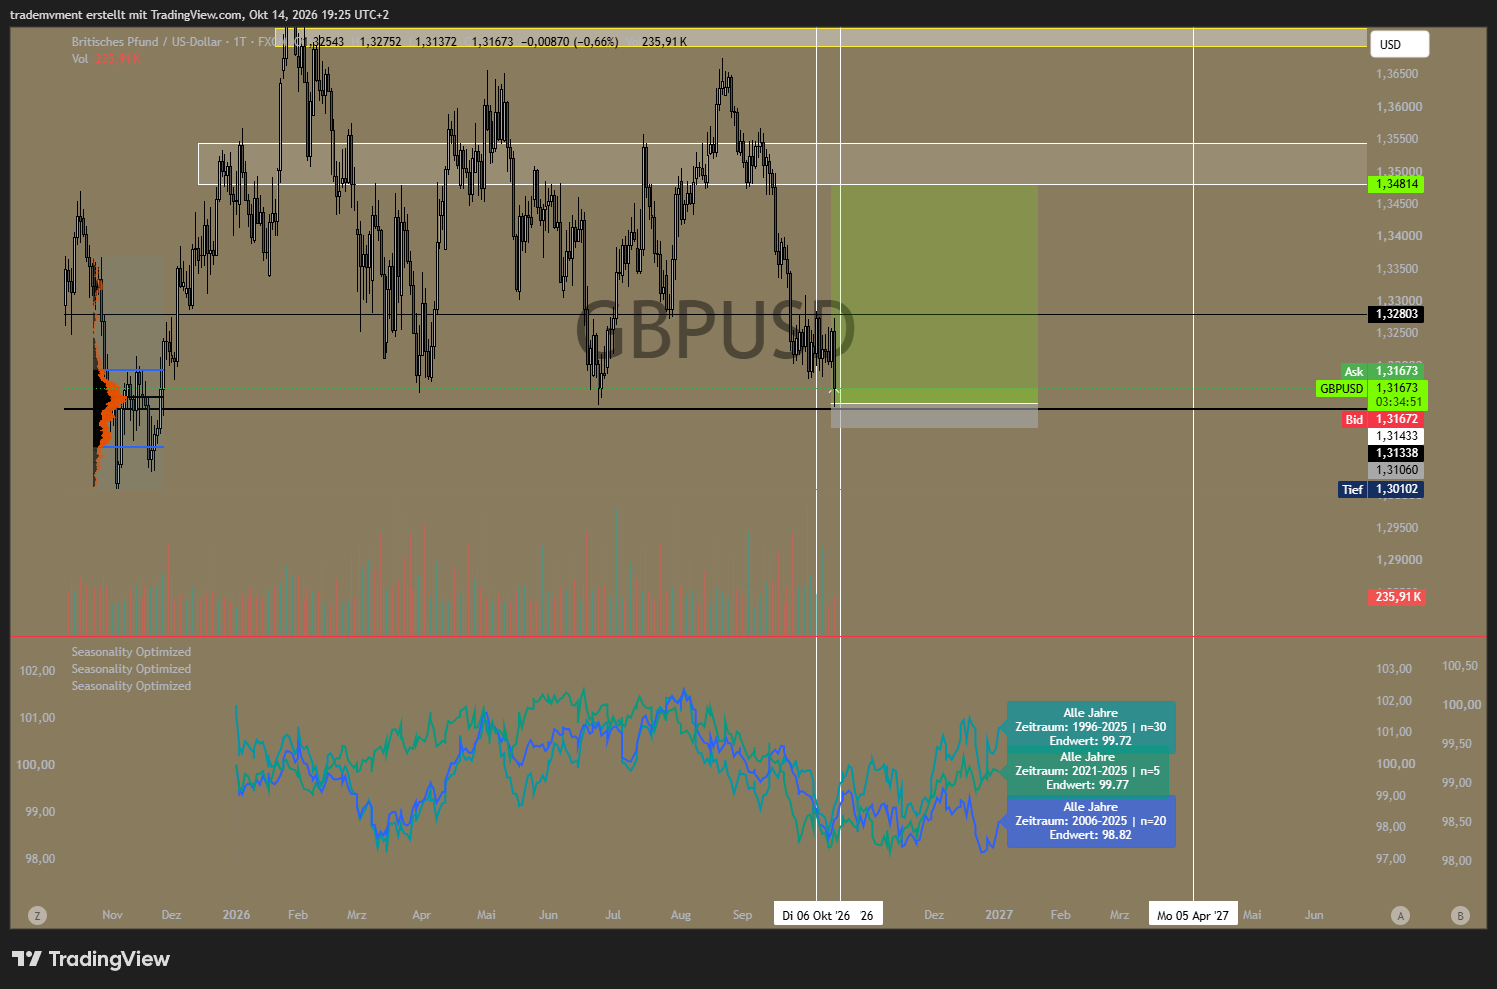Click the Britisches Pfund / US-Dollar symbol title
Image resolution: width=1497 pixels, height=989 pixels.
(146, 42)
